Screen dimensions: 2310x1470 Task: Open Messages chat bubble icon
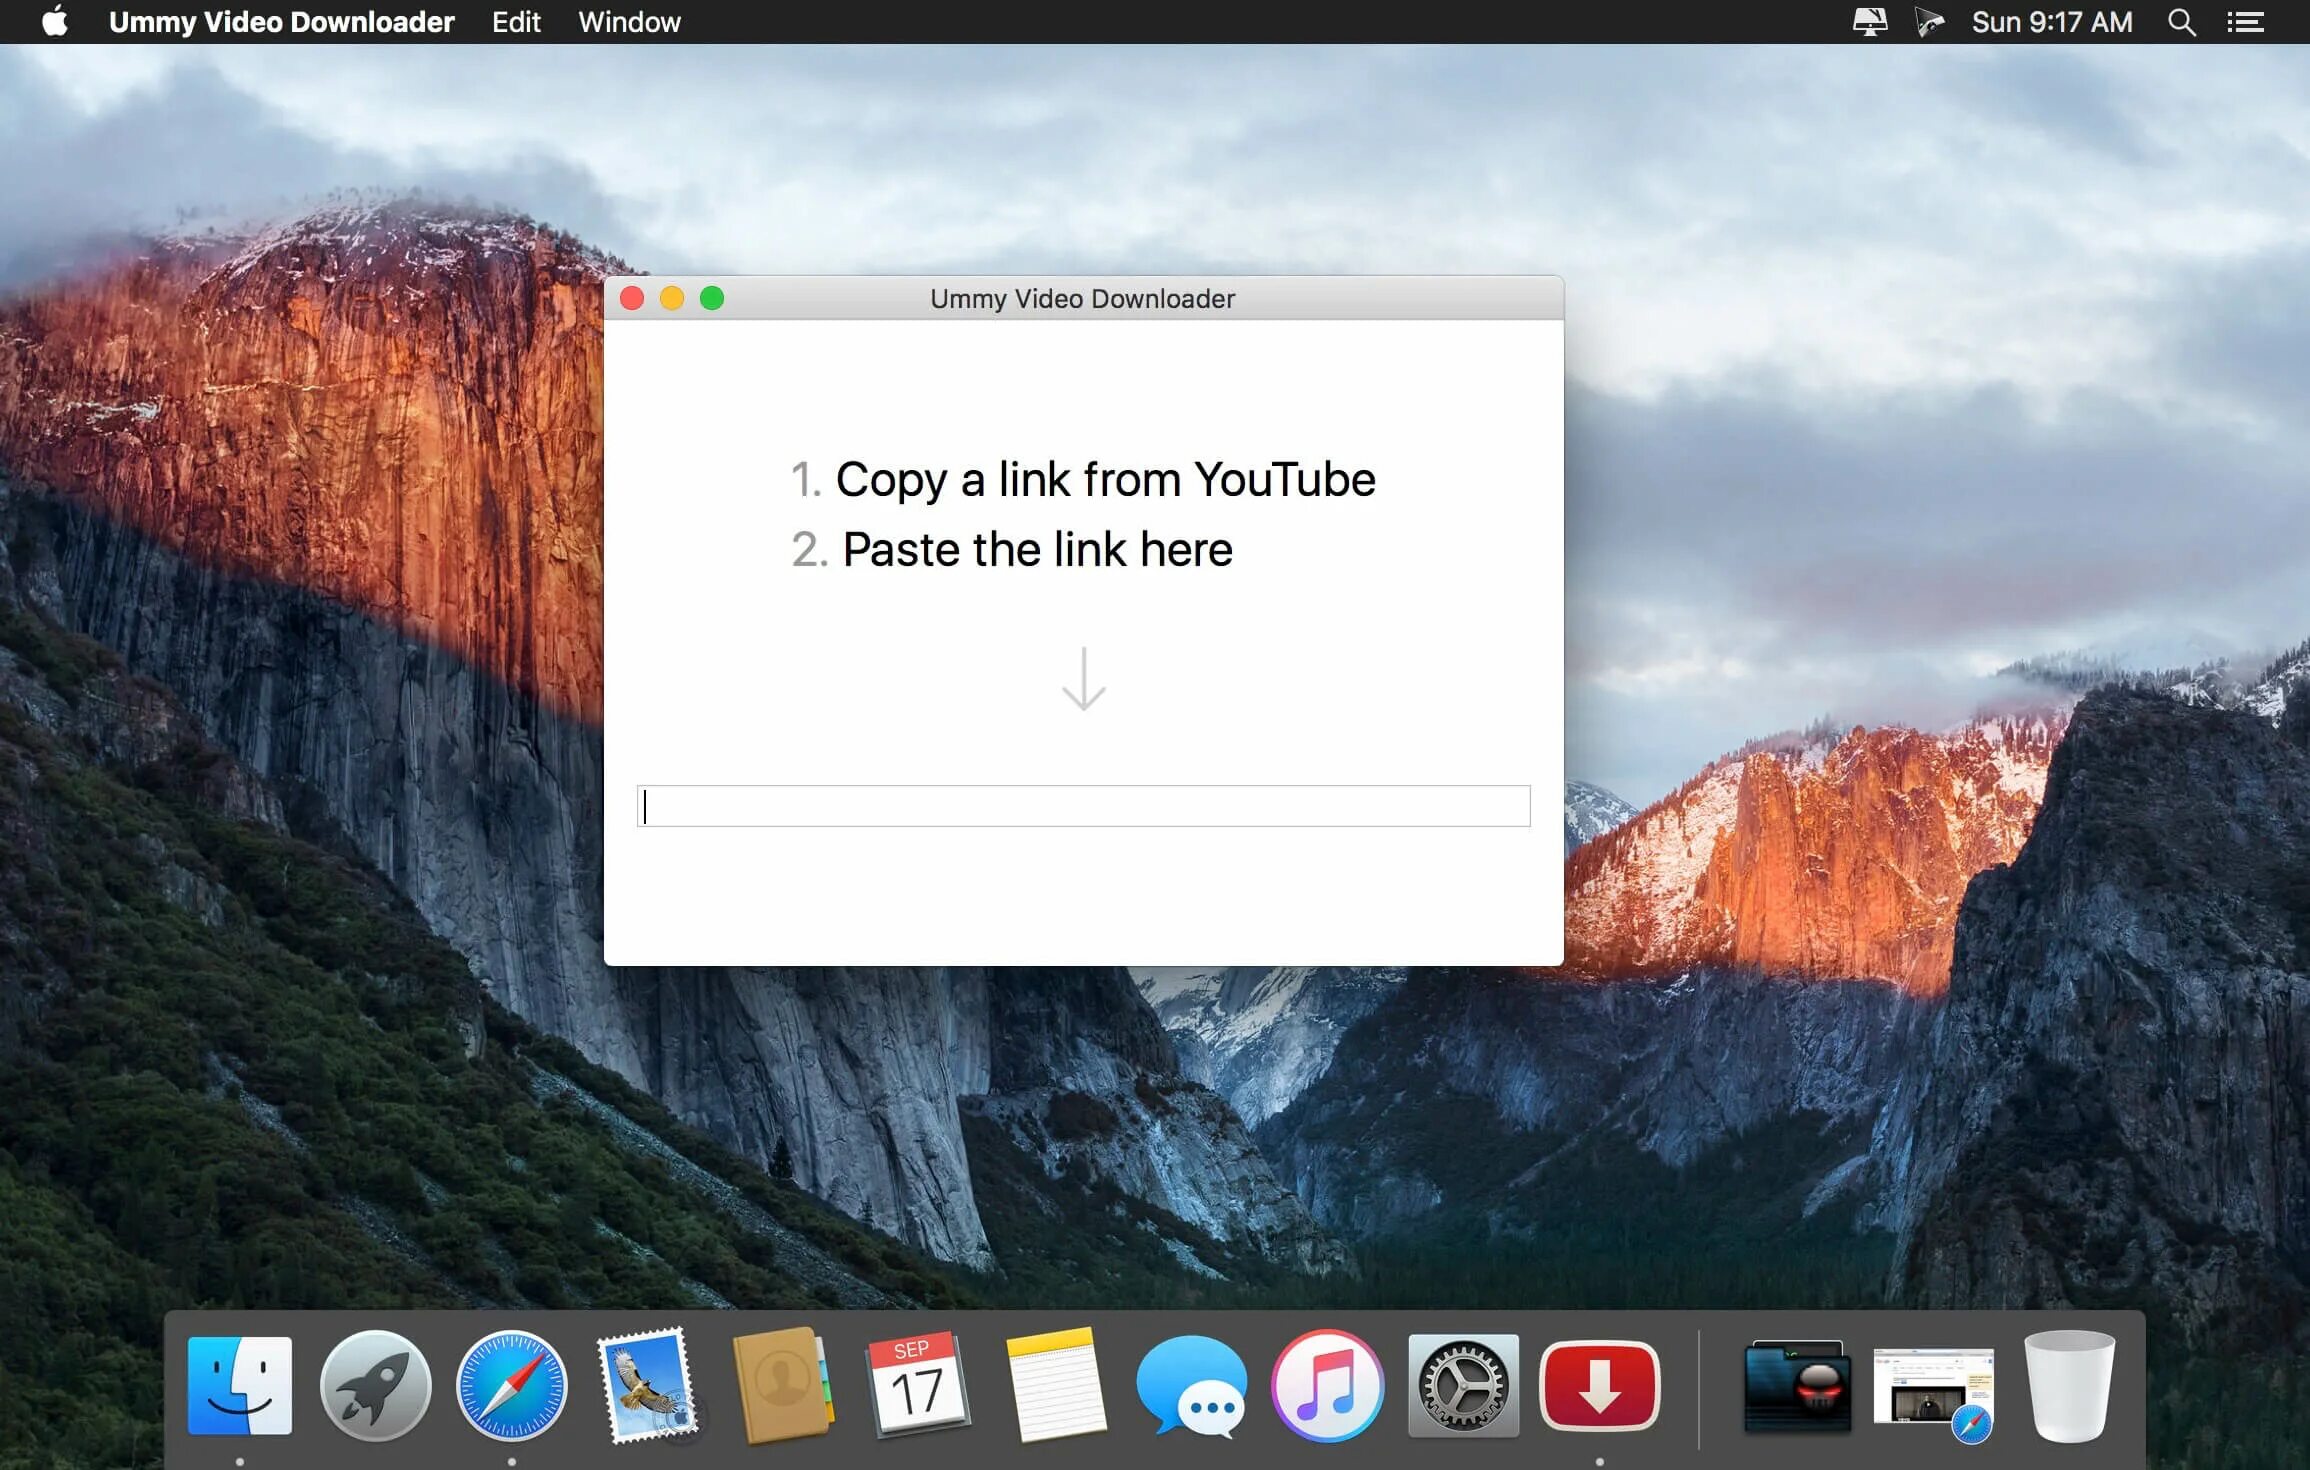1191,1385
